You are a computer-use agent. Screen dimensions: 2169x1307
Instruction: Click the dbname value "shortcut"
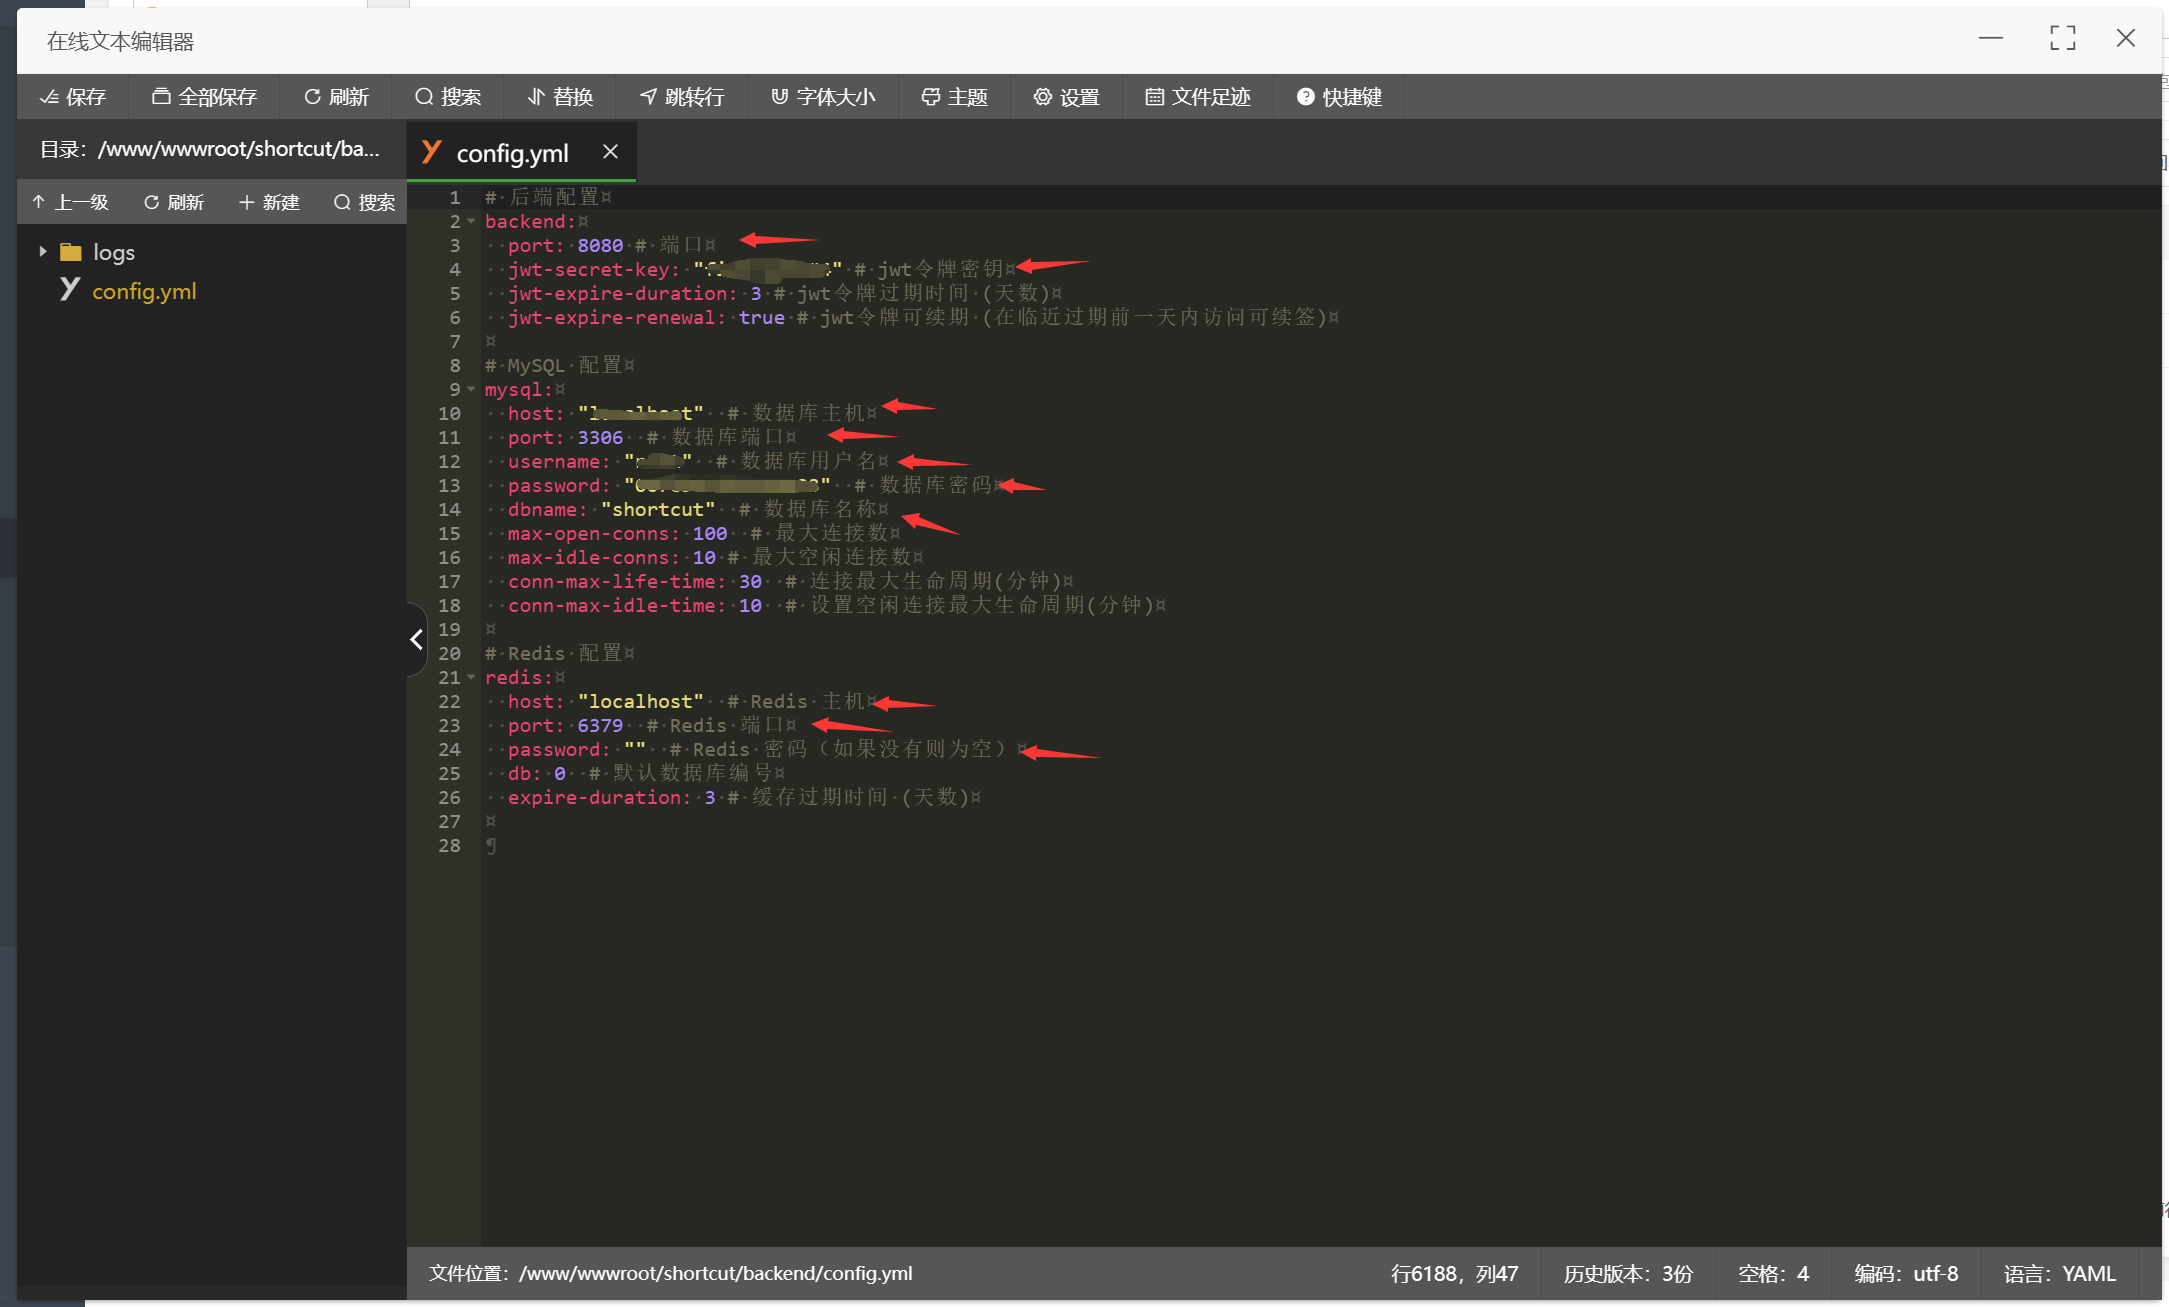point(658,509)
